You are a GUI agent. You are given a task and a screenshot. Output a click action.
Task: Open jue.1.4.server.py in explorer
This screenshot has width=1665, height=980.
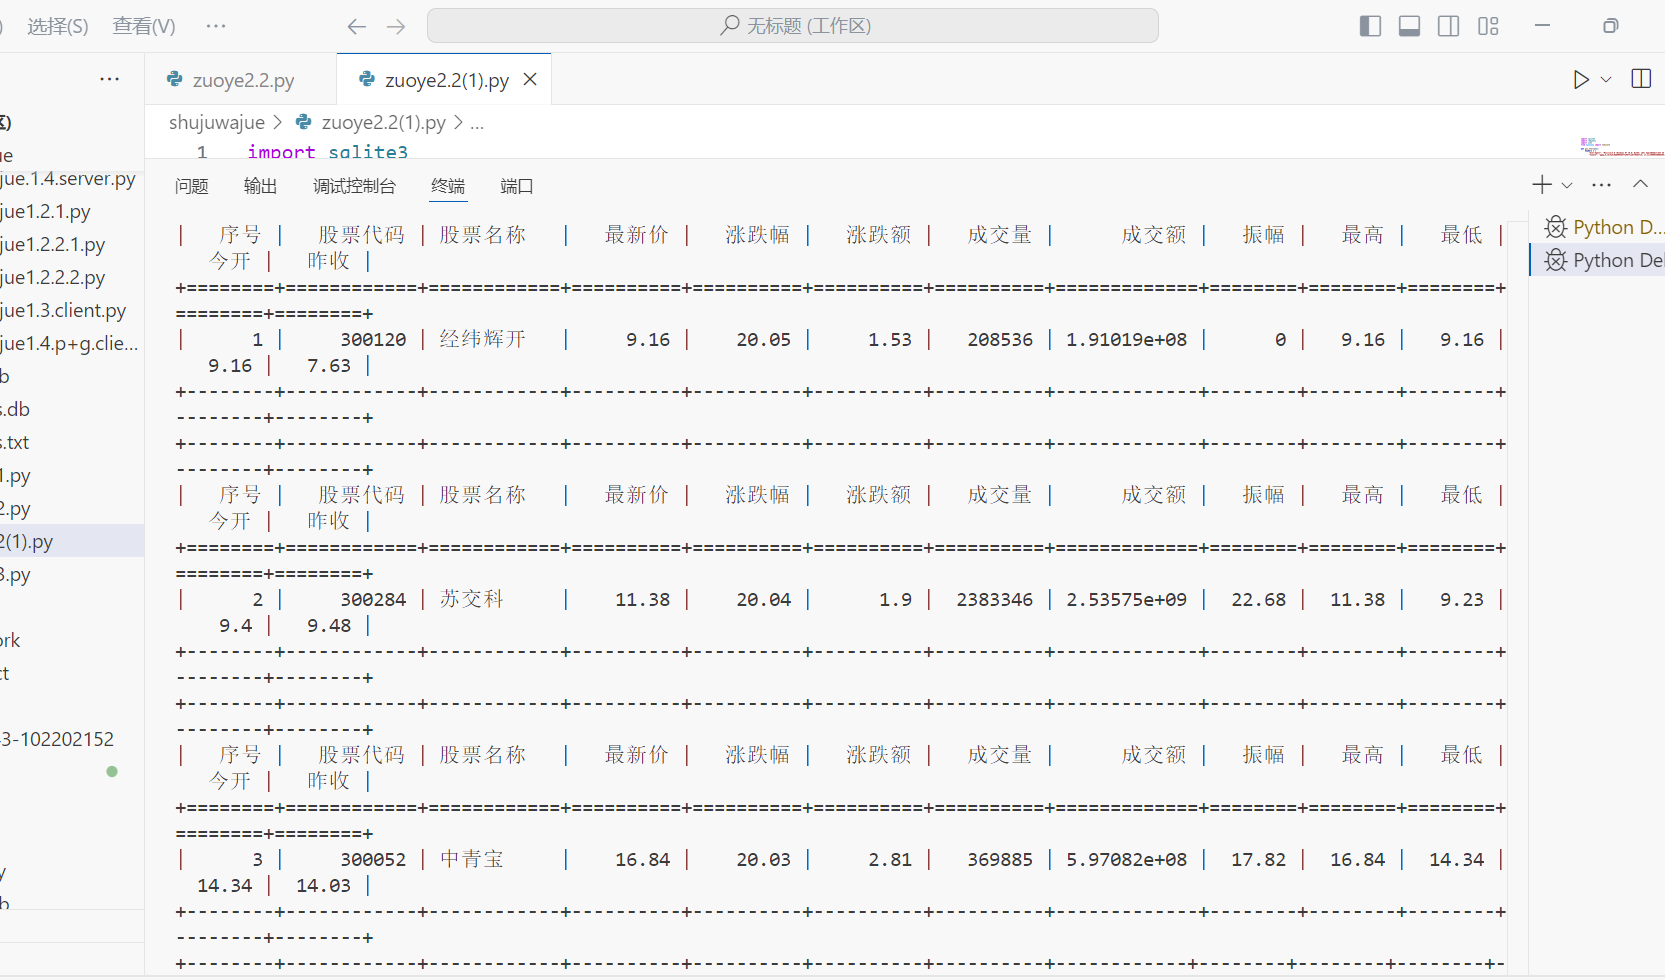click(68, 179)
